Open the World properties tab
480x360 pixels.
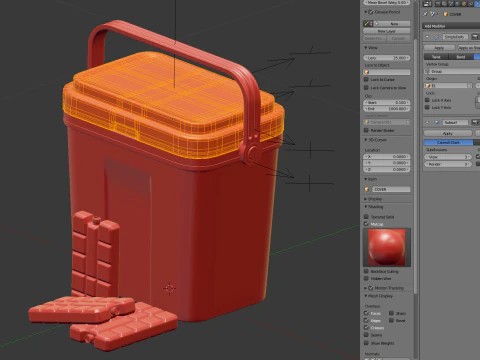pyautogui.click(x=458, y=4)
